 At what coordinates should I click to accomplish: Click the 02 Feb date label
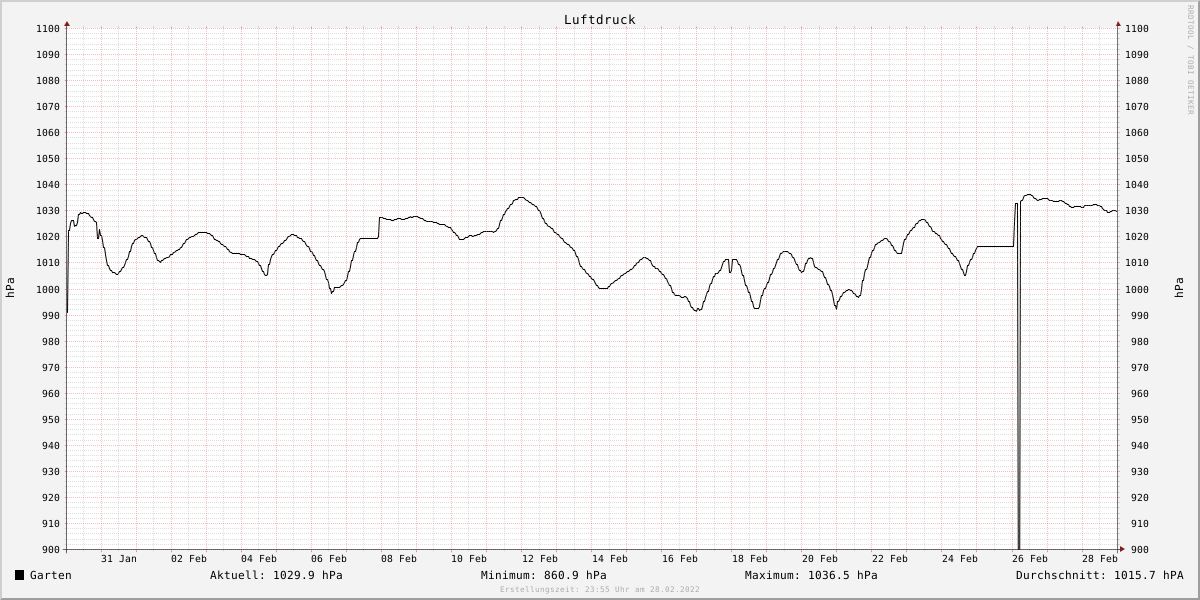189,558
